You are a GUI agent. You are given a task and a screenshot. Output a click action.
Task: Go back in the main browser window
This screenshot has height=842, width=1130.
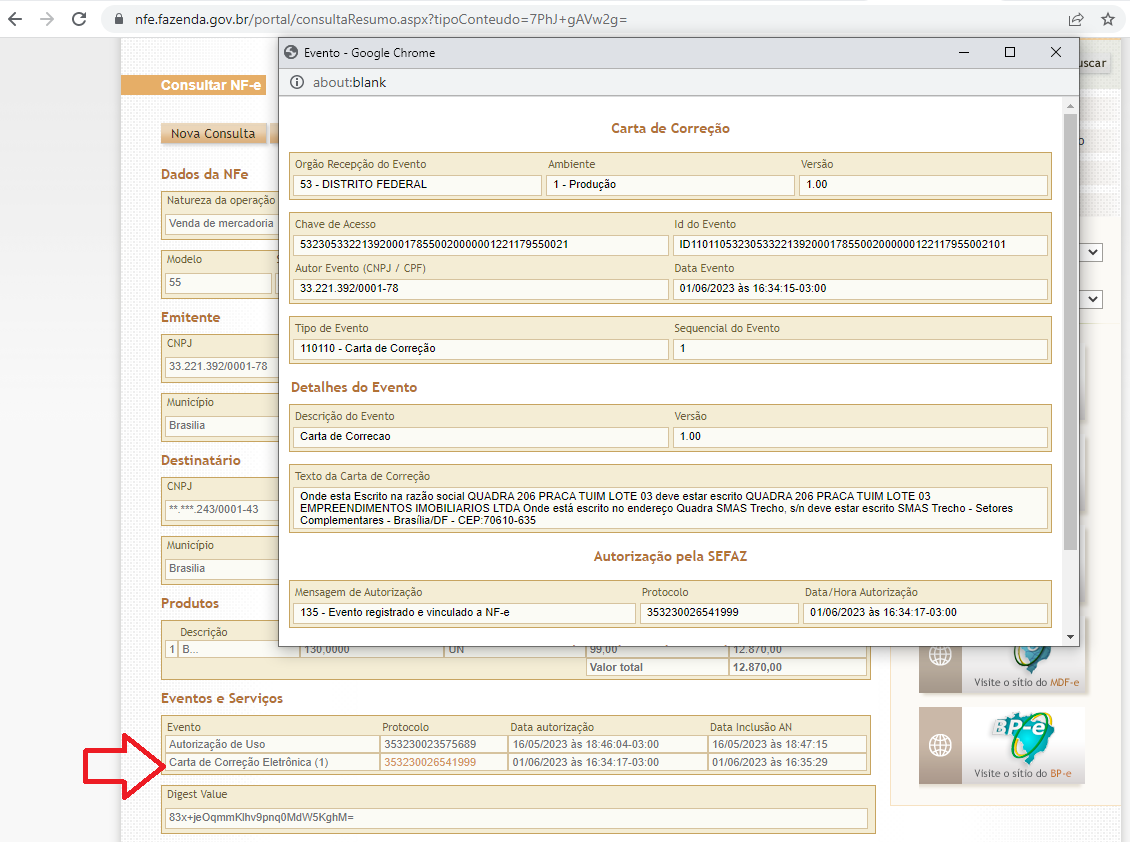coord(15,19)
